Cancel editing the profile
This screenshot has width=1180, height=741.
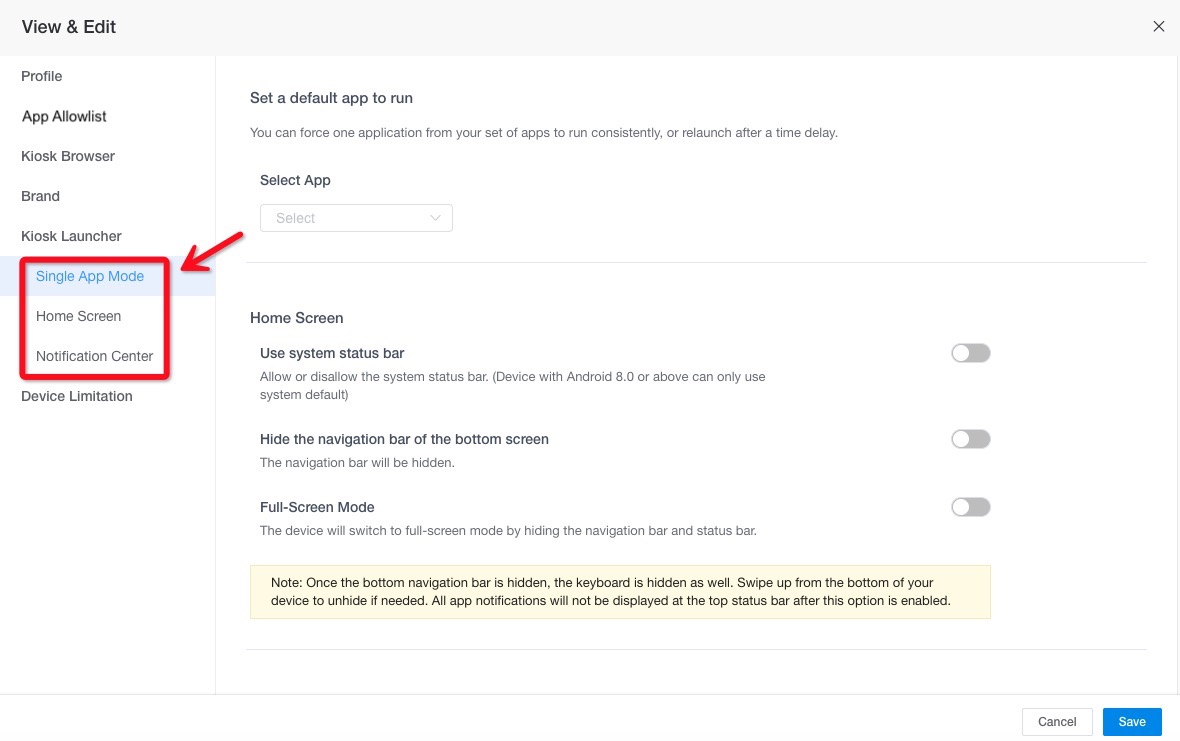pyautogui.click(x=1056, y=721)
